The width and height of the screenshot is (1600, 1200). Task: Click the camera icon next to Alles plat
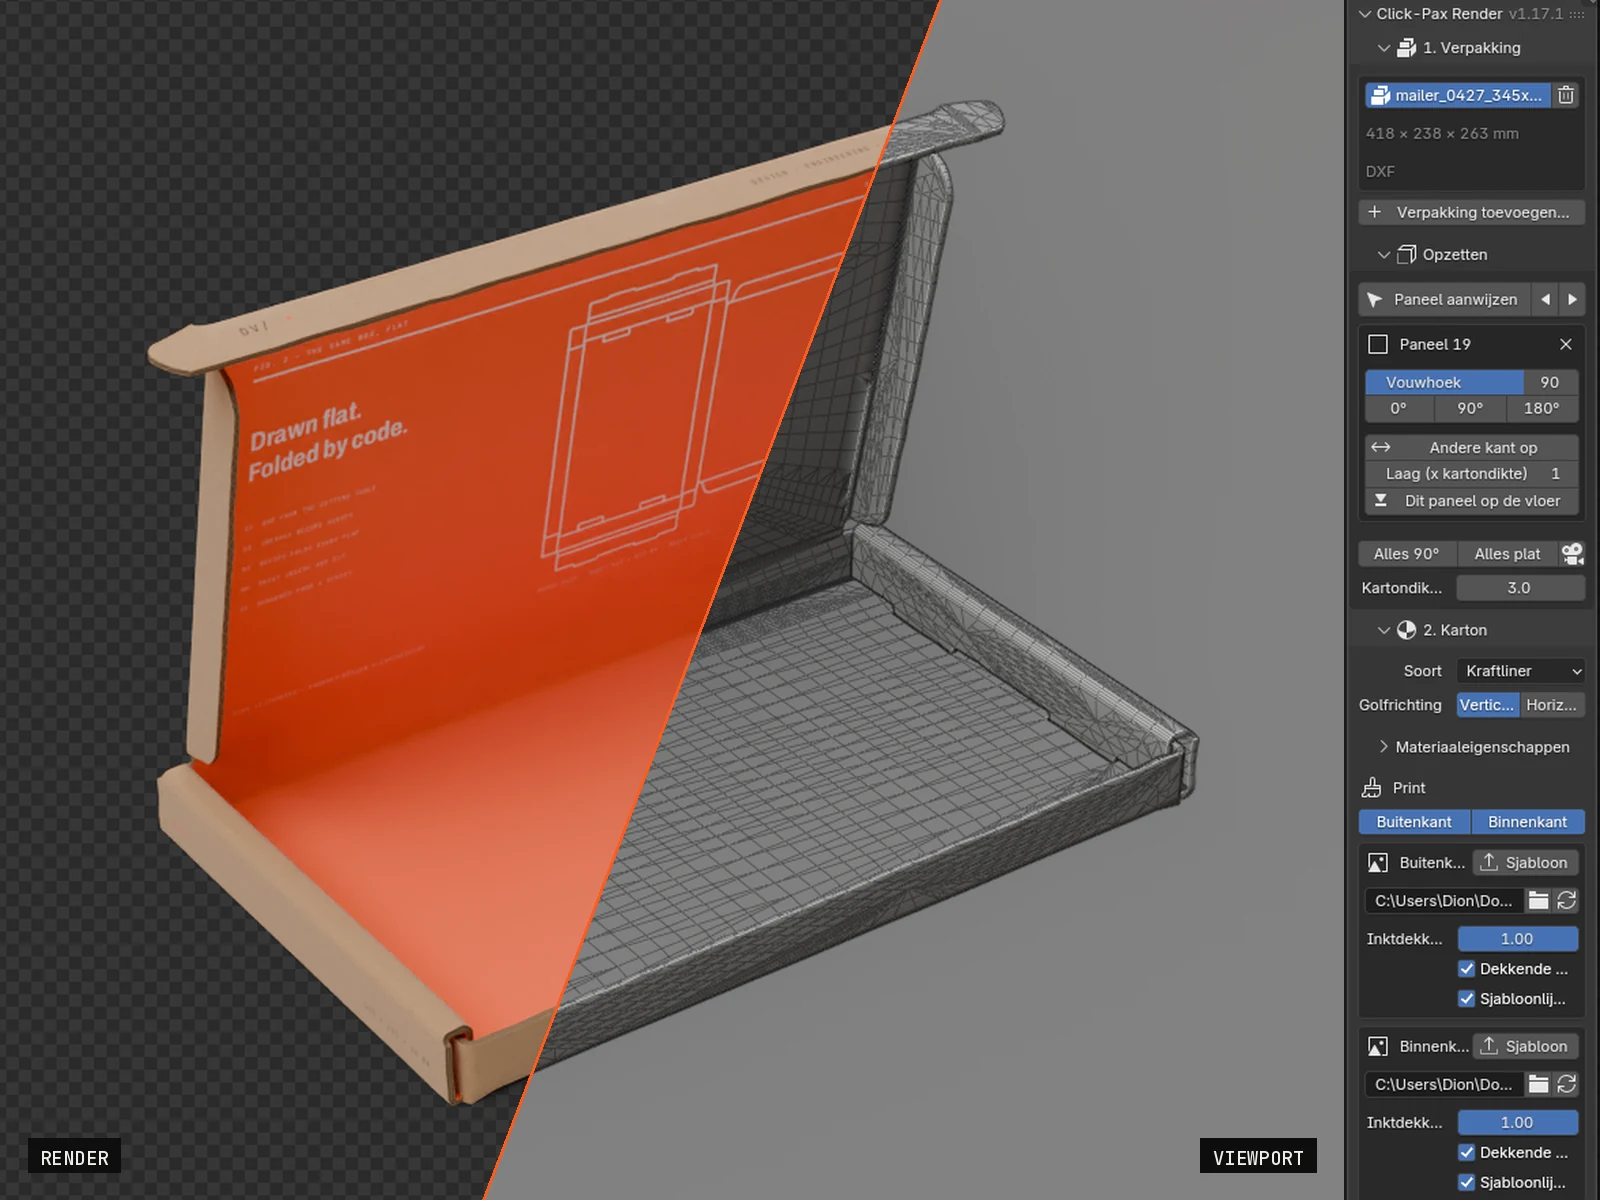click(x=1572, y=554)
